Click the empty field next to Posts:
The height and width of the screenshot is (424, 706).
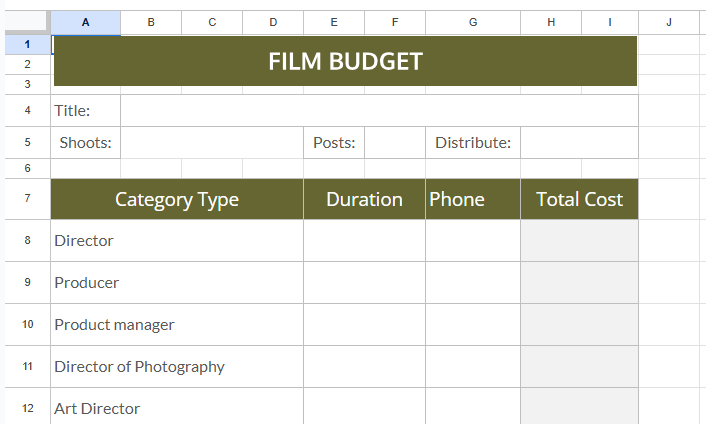point(394,143)
